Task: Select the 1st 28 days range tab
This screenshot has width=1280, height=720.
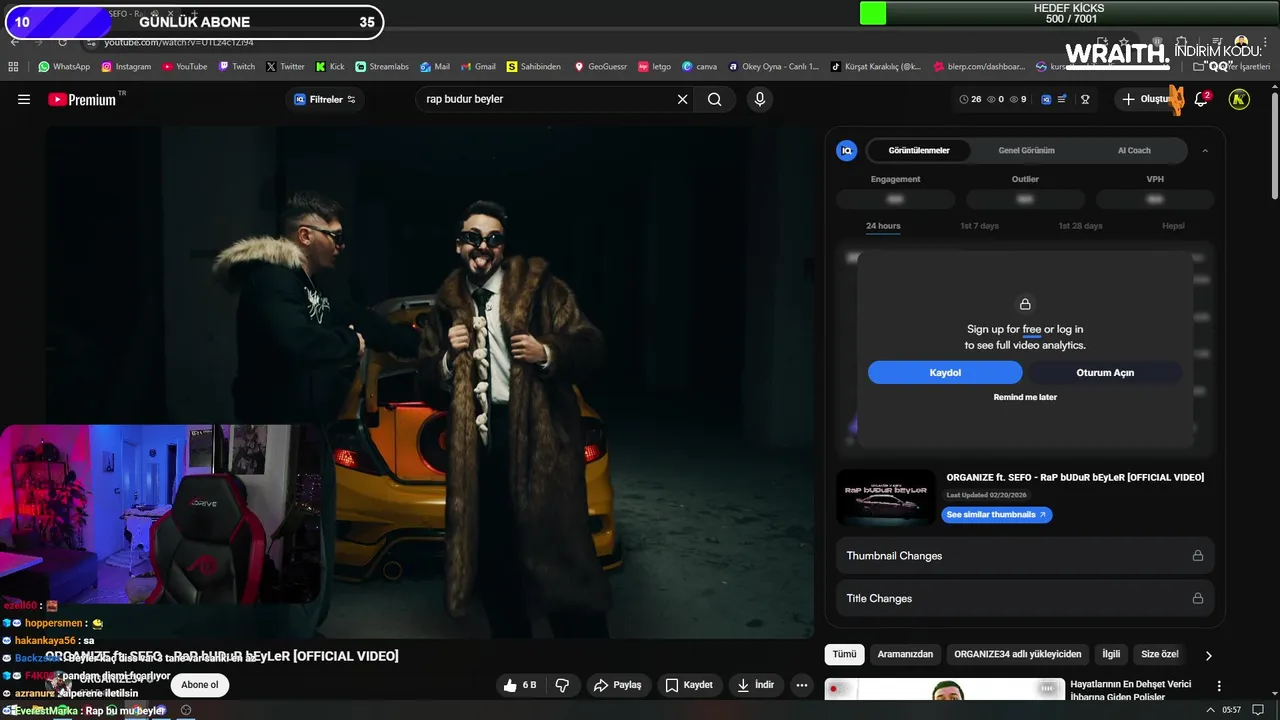Action: 1080,226
